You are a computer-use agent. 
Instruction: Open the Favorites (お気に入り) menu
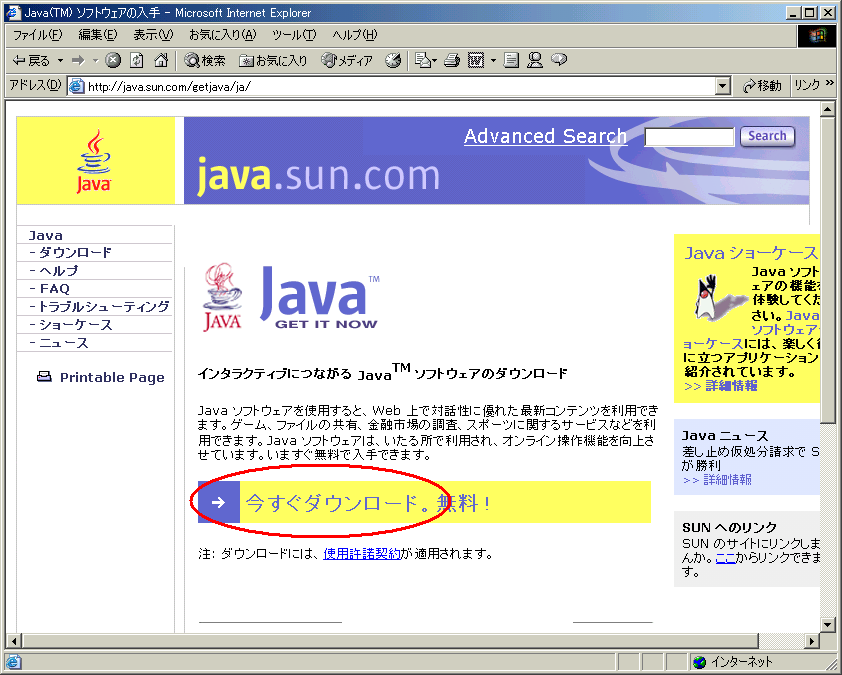click(222, 35)
